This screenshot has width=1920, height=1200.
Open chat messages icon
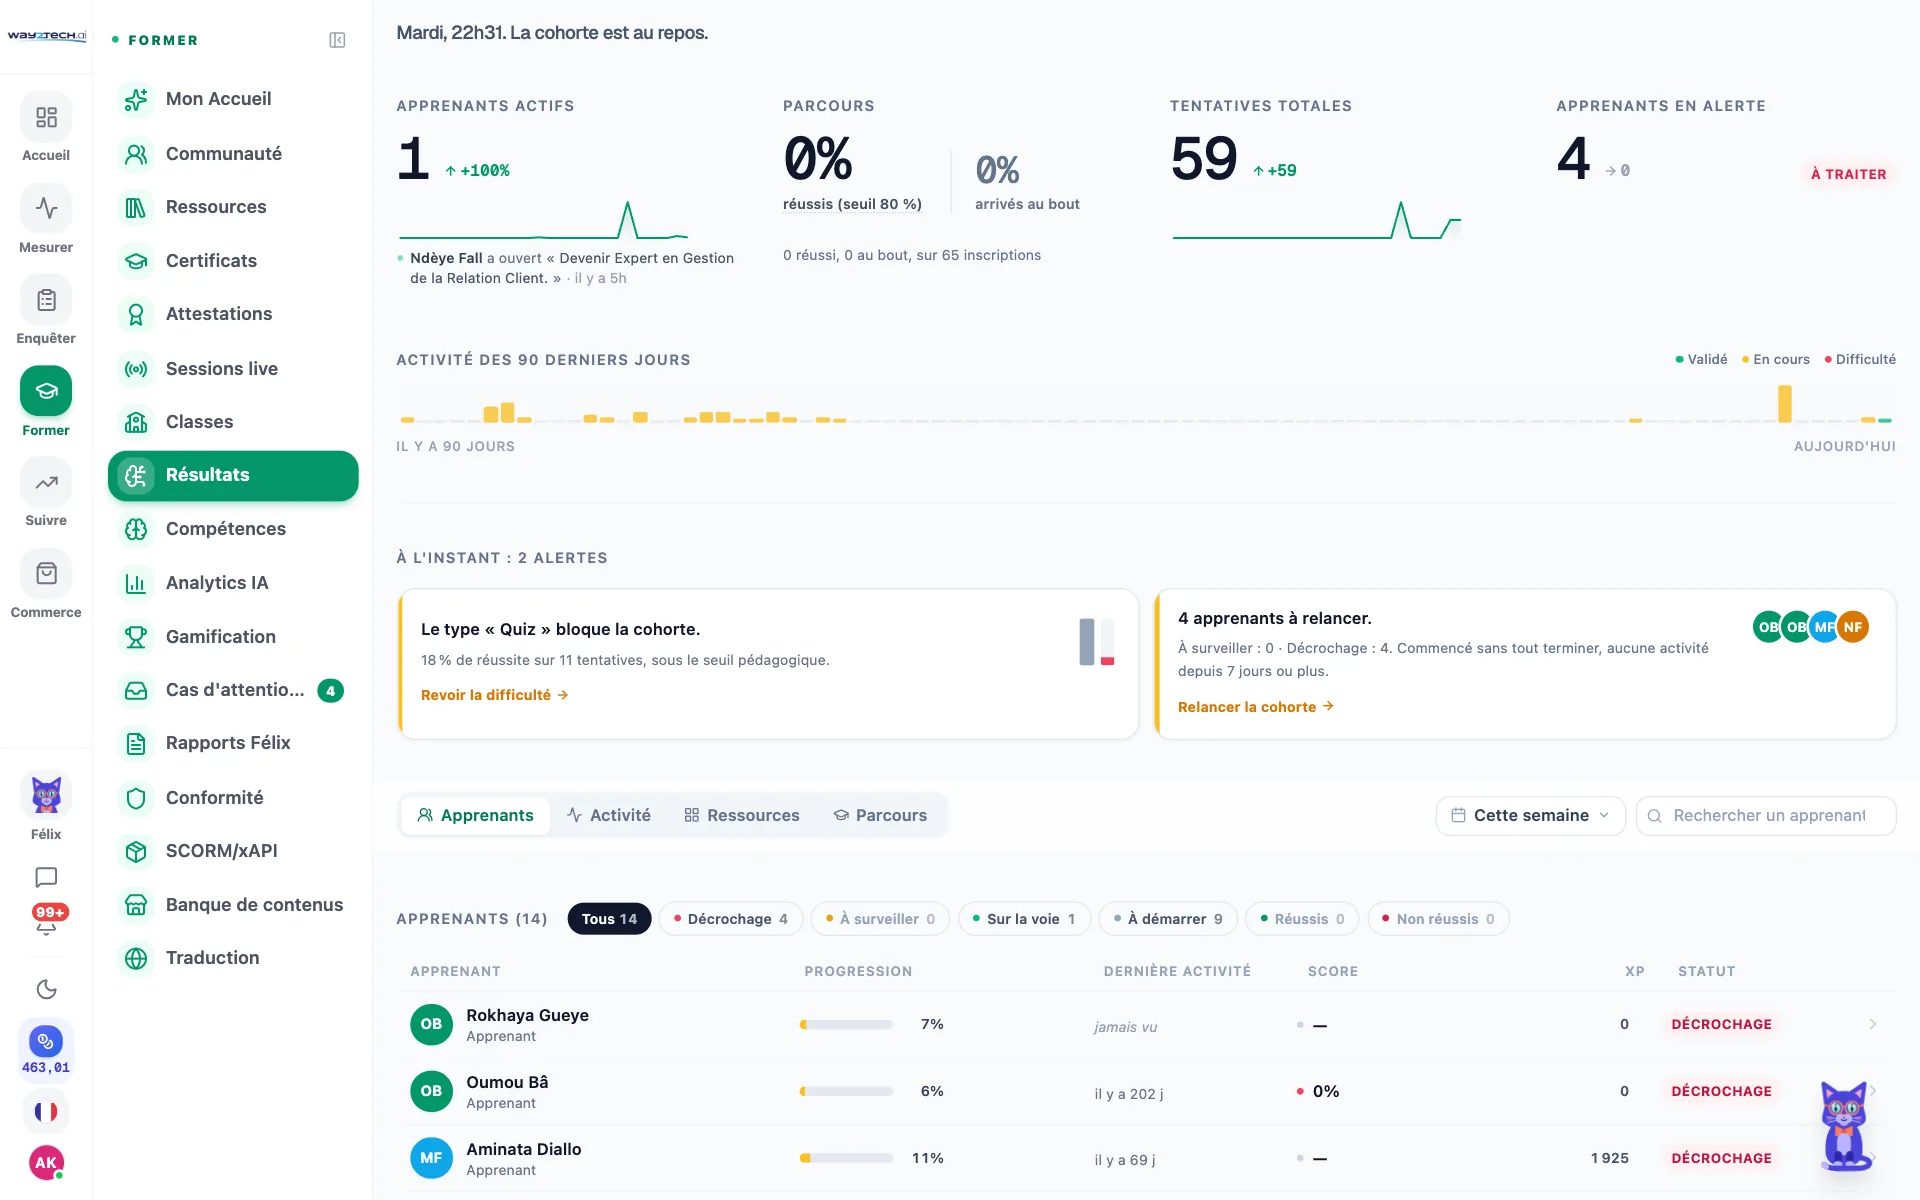(x=46, y=877)
